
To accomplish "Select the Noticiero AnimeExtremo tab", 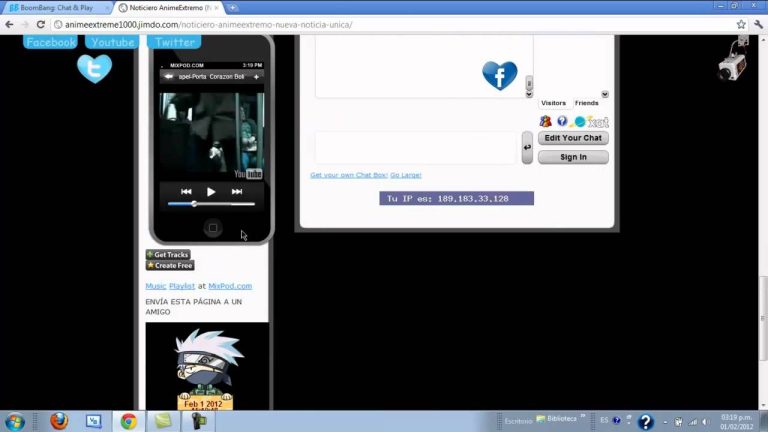I will tap(169, 8).
